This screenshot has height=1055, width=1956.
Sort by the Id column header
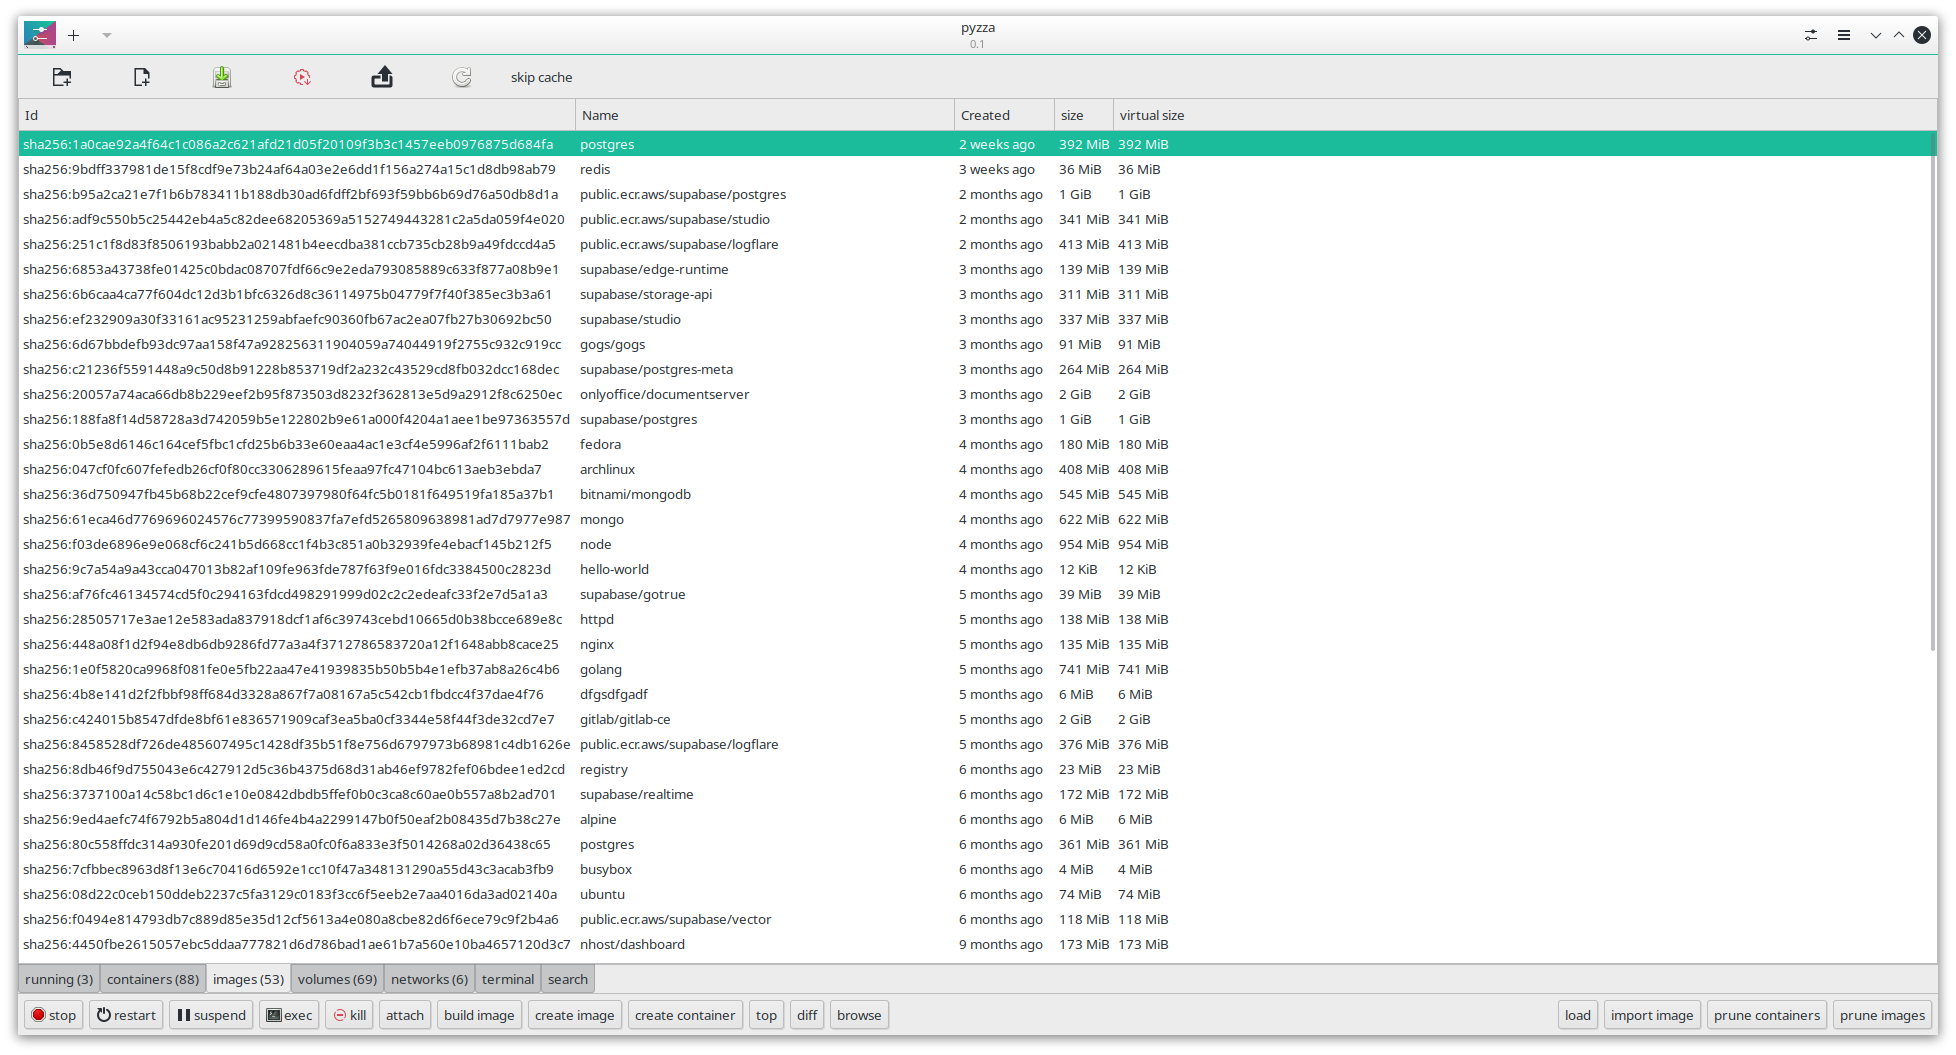[297, 115]
